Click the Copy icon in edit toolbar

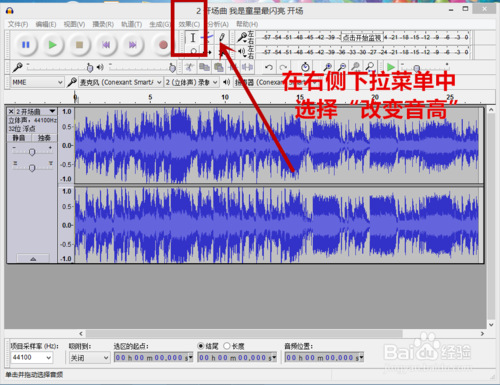[x=204, y=67]
